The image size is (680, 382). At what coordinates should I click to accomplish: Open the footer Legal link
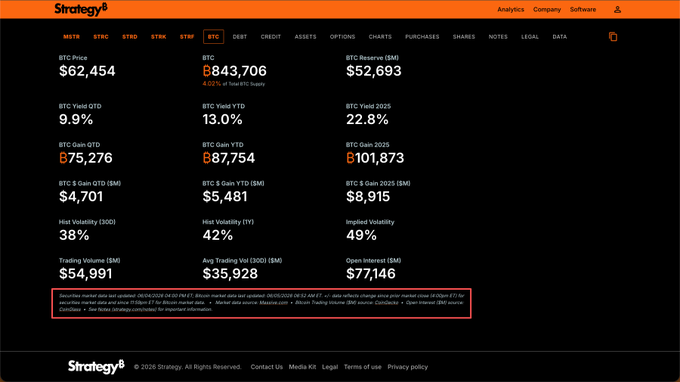pos(330,367)
